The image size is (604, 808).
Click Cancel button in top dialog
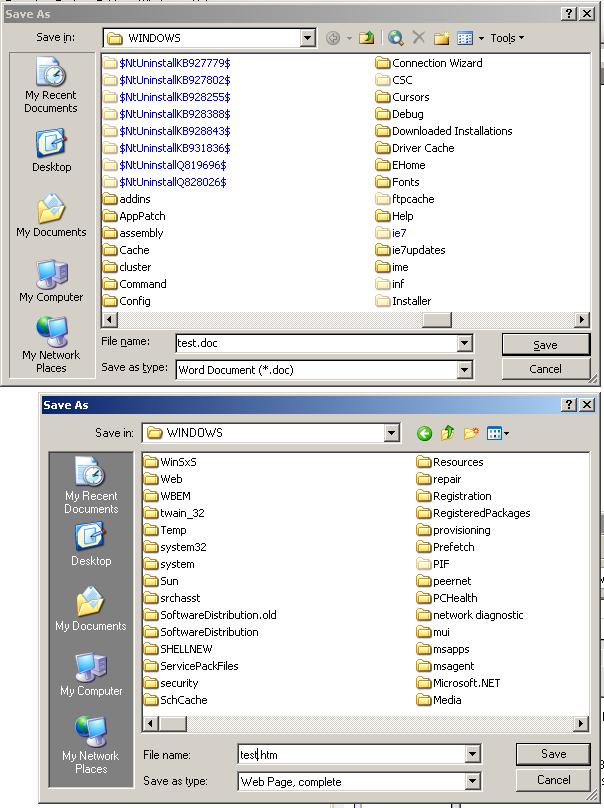pyautogui.click(x=546, y=369)
